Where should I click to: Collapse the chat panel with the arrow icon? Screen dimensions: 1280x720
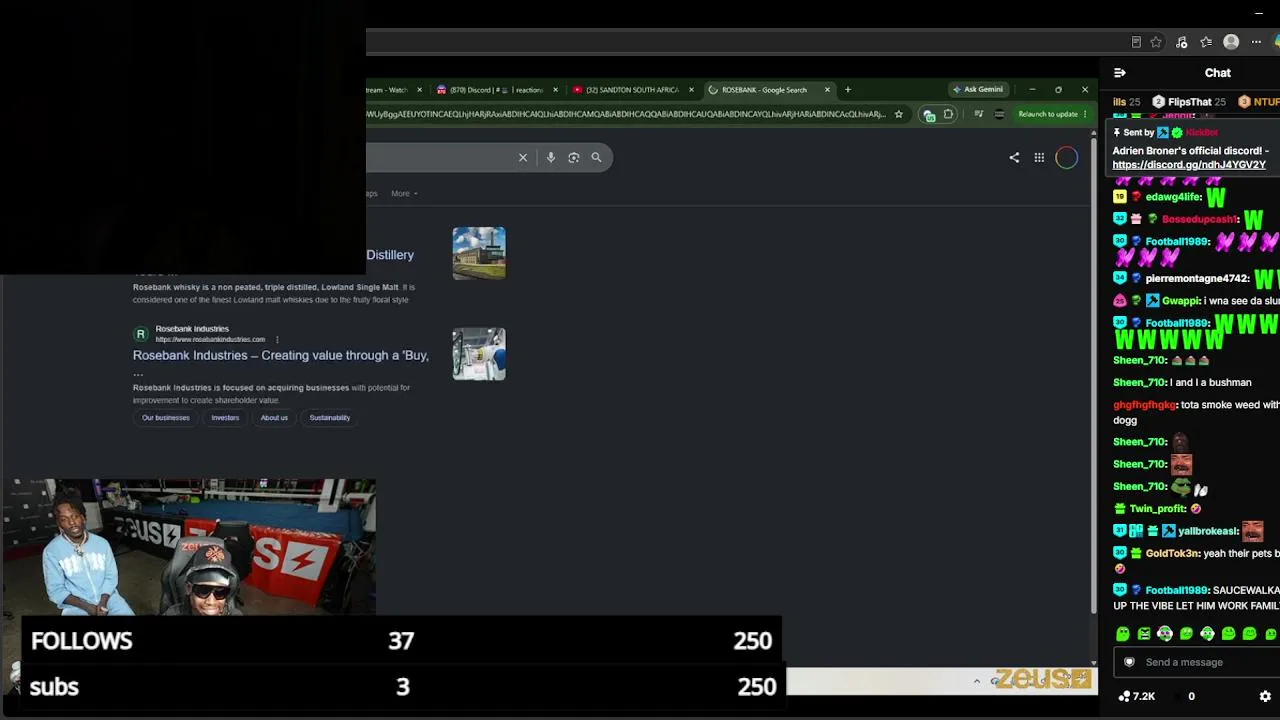(x=1119, y=73)
